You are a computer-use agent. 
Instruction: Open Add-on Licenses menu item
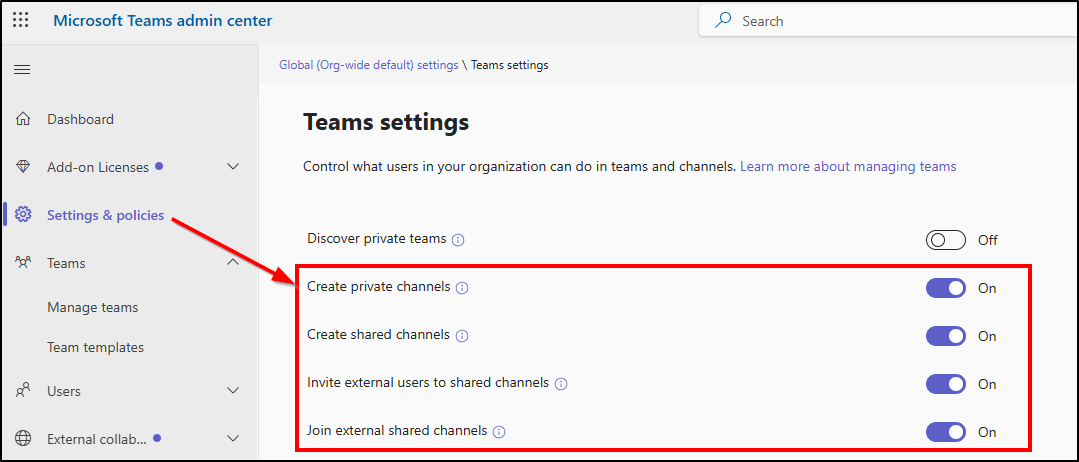[98, 167]
